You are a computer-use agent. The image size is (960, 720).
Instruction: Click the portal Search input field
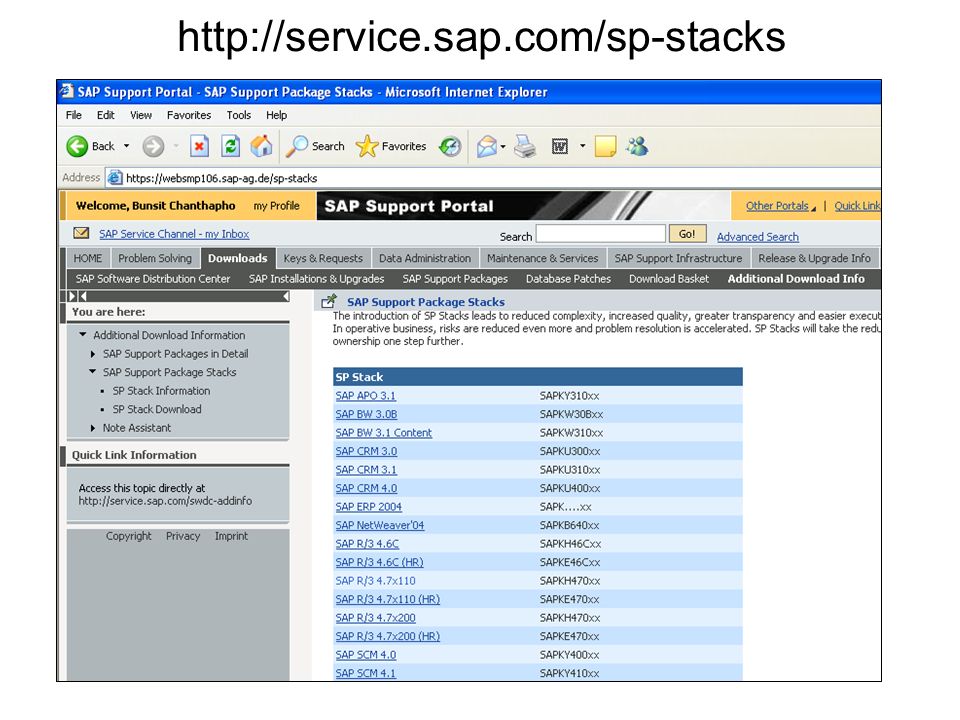601,234
